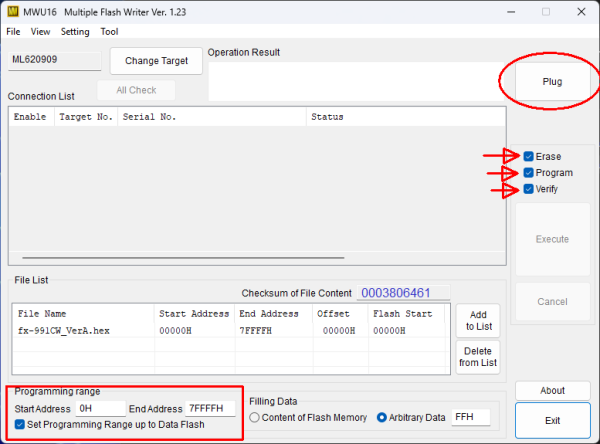Image resolution: width=600 pixels, height=444 pixels.
Task: Click Add to List button
Action: point(477,320)
